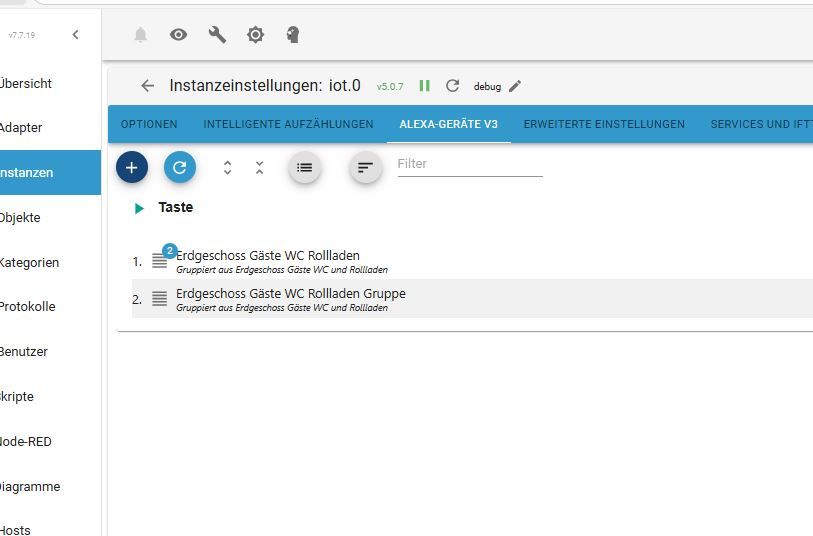This screenshot has height=536, width=813.
Task: Open Instanzen in the sidebar
Action: [x=50, y=173]
